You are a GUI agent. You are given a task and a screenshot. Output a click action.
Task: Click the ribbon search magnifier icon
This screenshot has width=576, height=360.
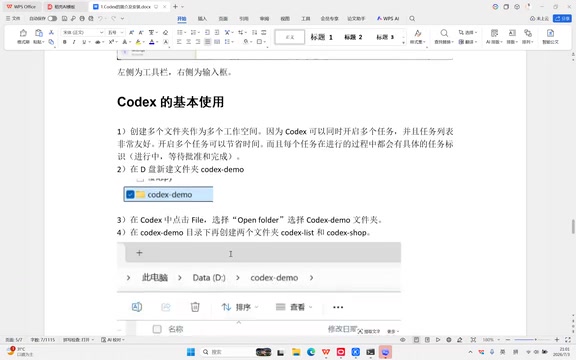(412, 18)
